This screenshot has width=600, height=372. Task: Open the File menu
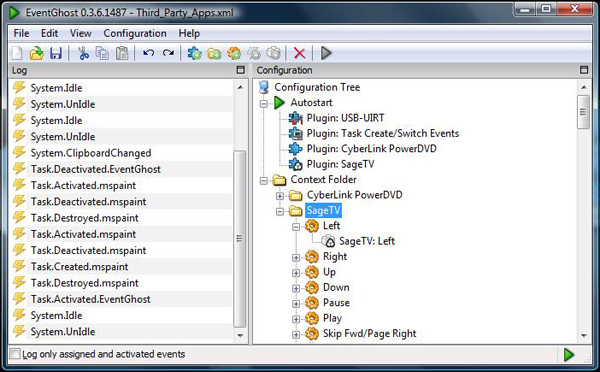pyautogui.click(x=21, y=33)
